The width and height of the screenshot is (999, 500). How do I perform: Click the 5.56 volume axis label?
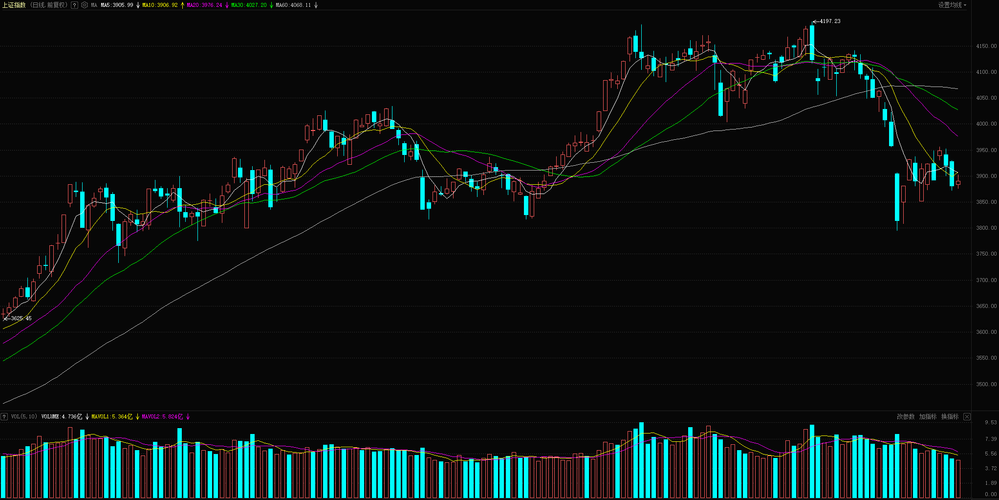[x=989, y=454]
